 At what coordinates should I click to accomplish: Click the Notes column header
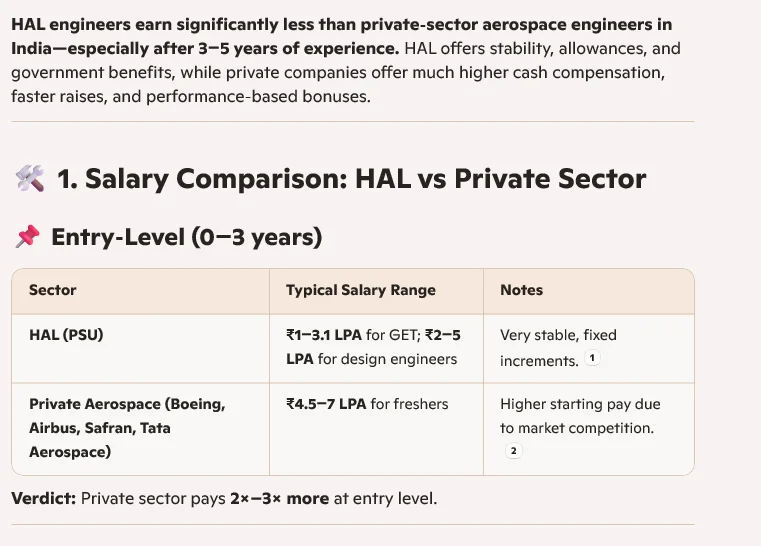(x=521, y=290)
